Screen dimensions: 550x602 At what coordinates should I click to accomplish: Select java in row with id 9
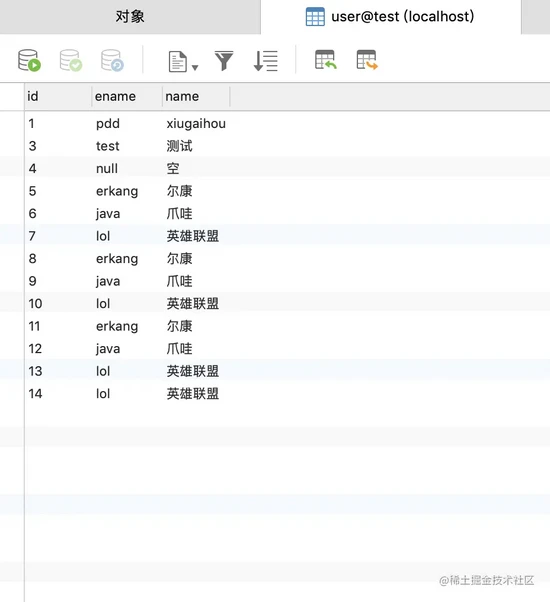[x=108, y=281]
